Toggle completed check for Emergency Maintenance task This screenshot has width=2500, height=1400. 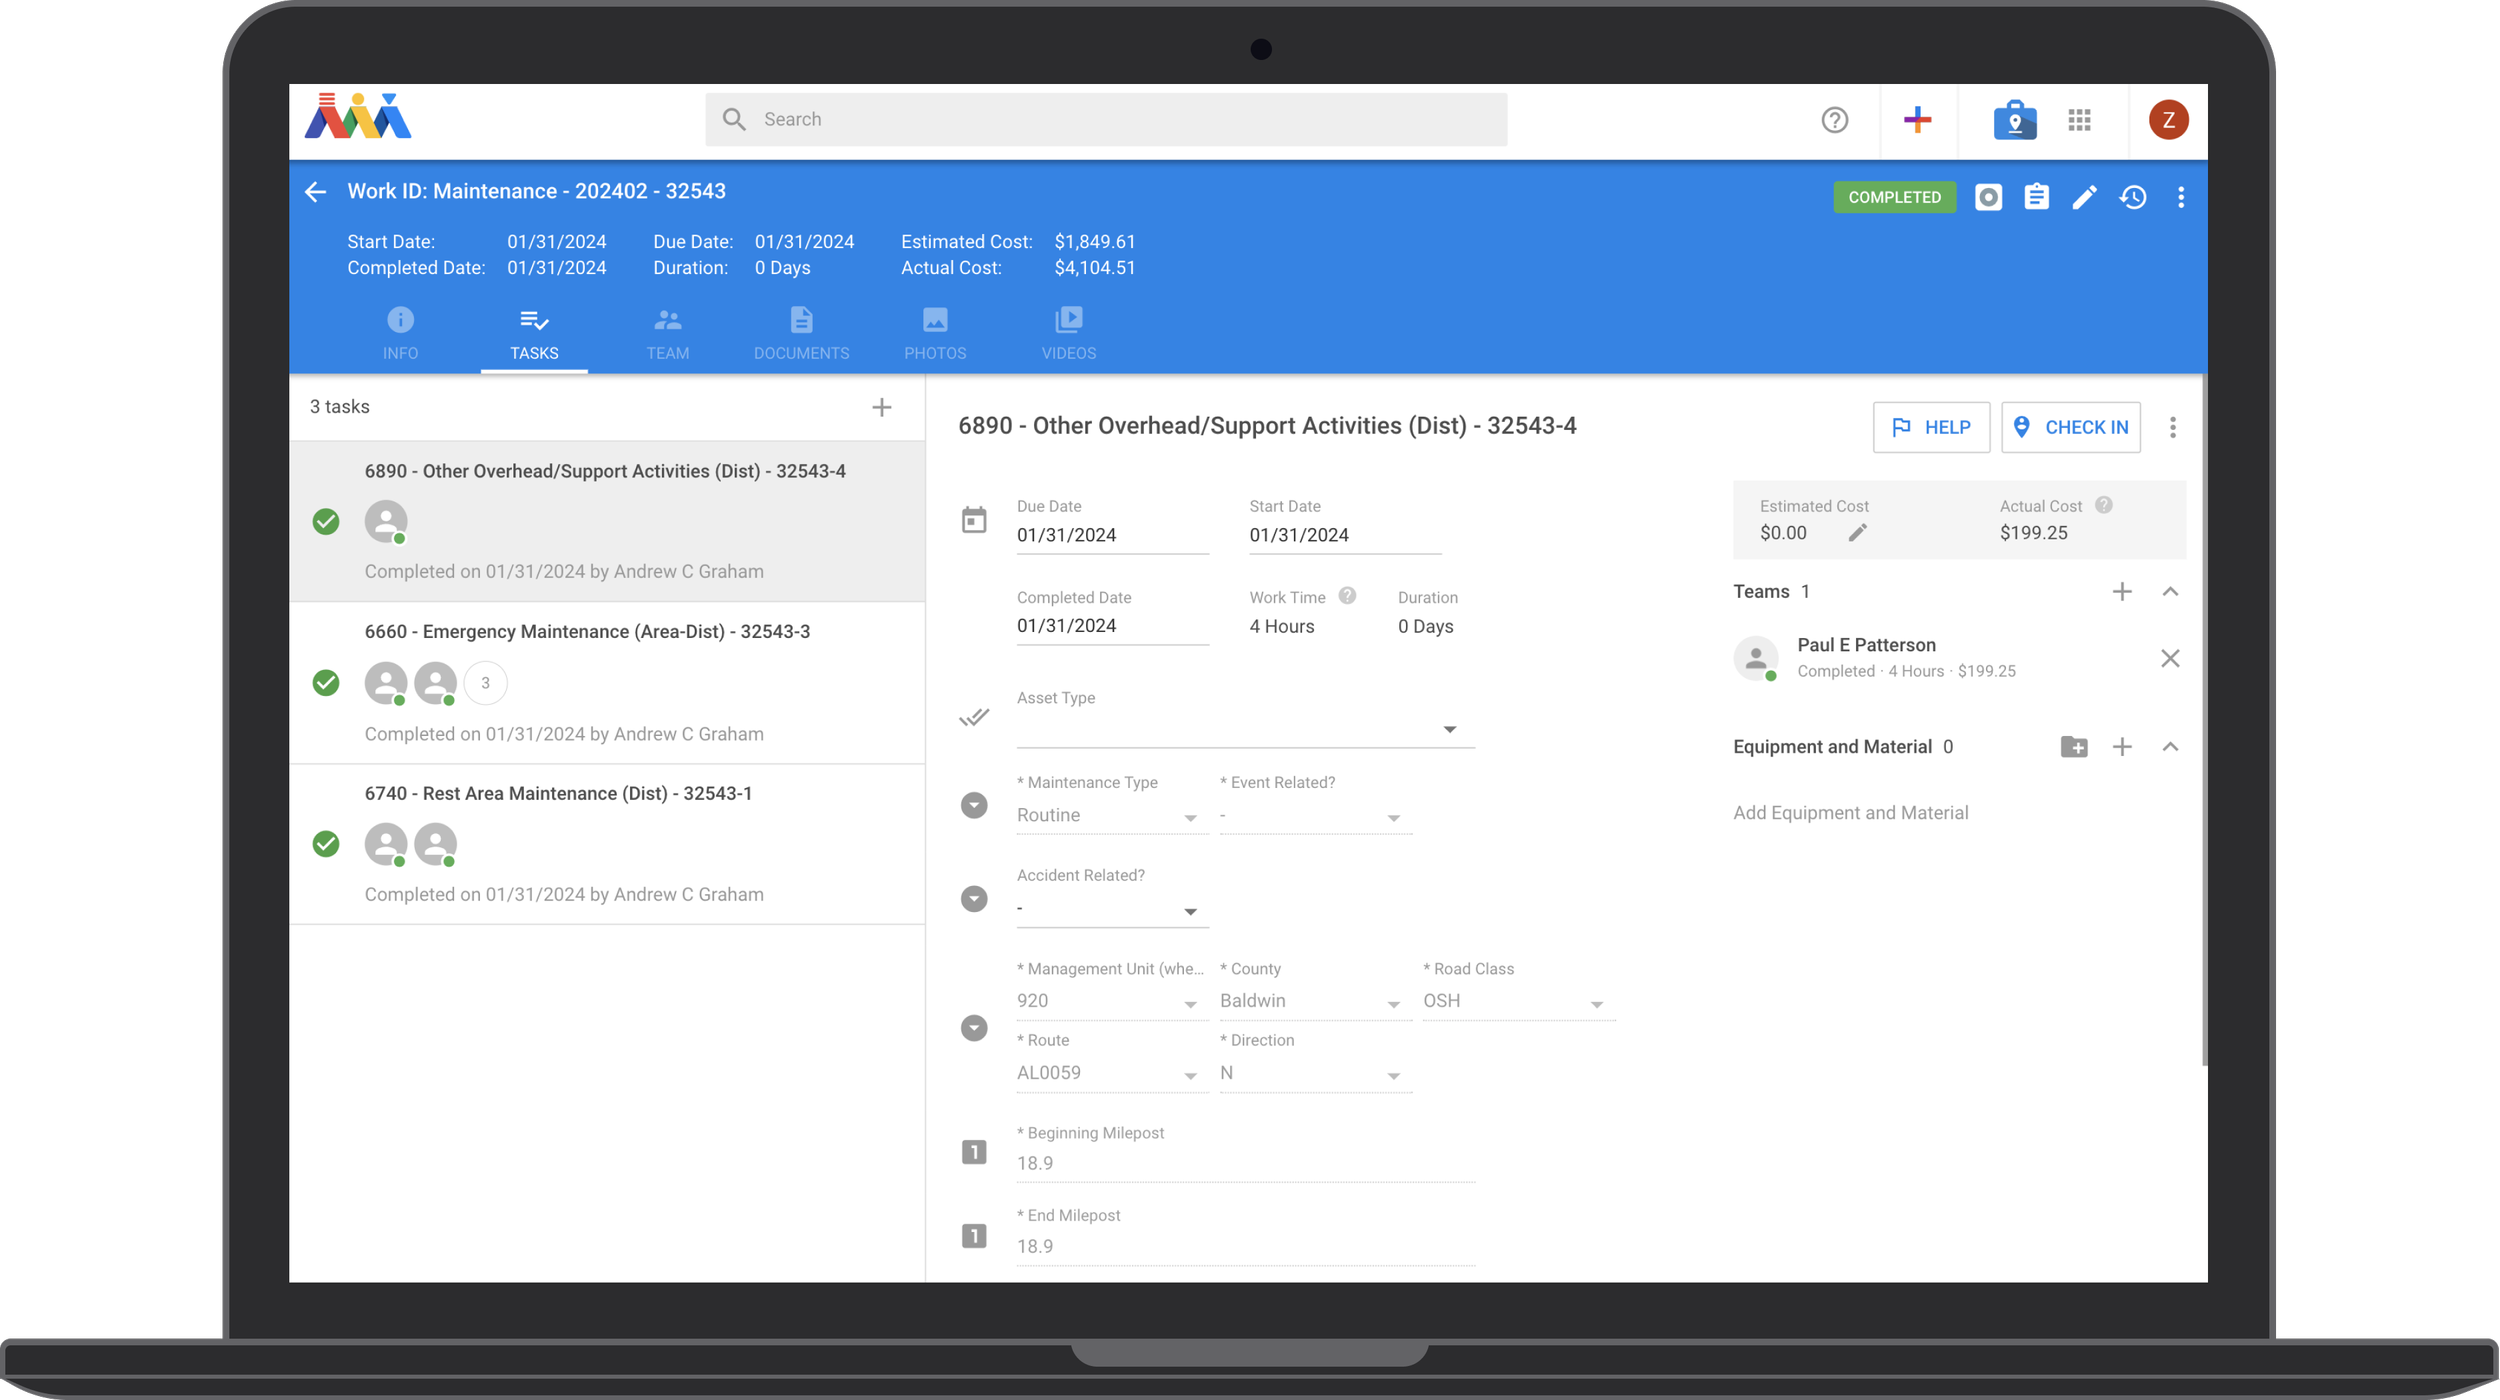326,683
